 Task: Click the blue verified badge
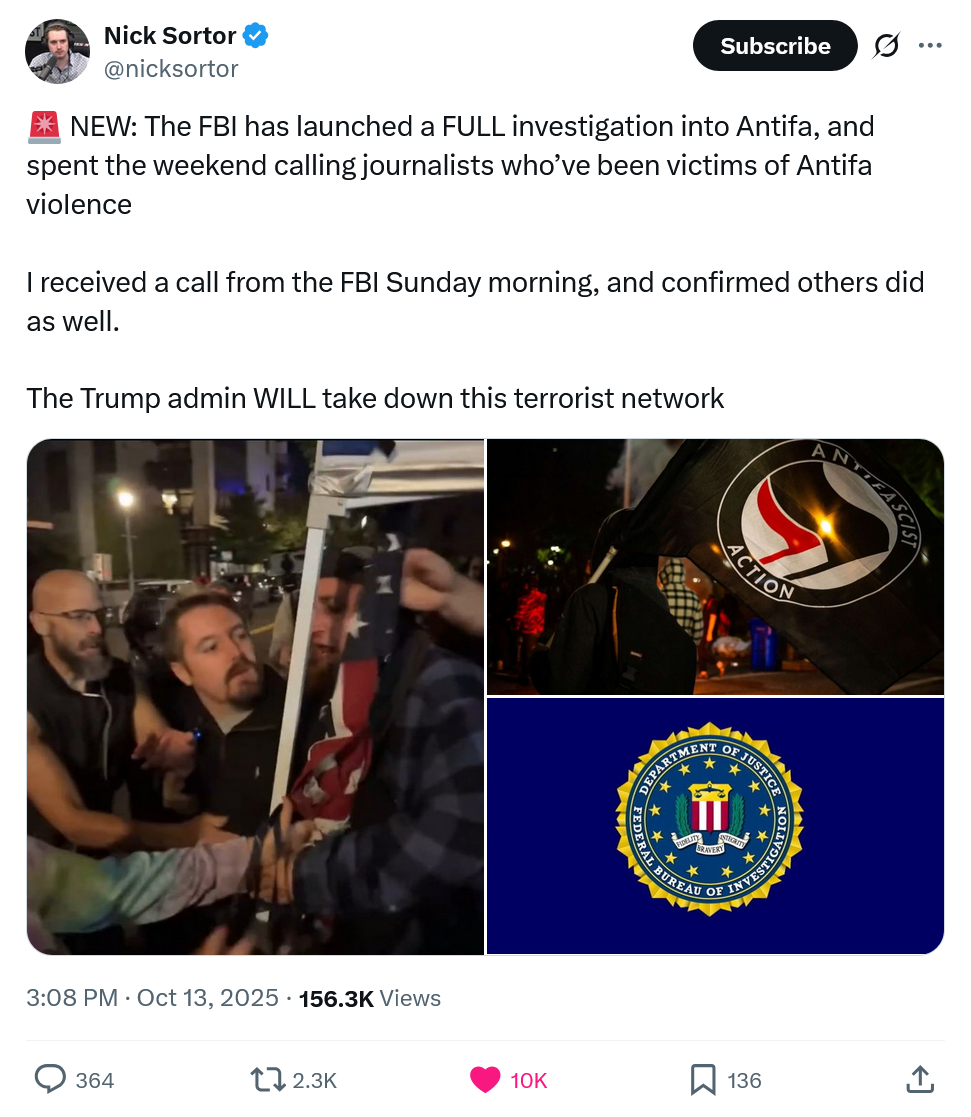click(x=256, y=37)
